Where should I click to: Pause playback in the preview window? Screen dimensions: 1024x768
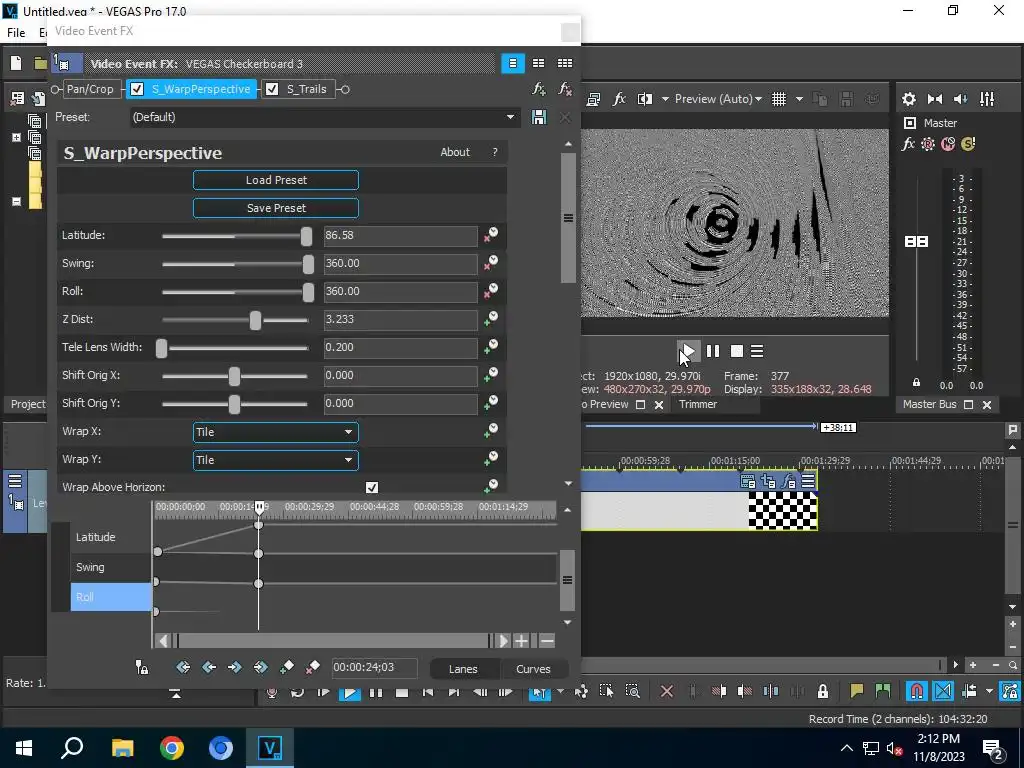pyautogui.click(x=712, y=351)
